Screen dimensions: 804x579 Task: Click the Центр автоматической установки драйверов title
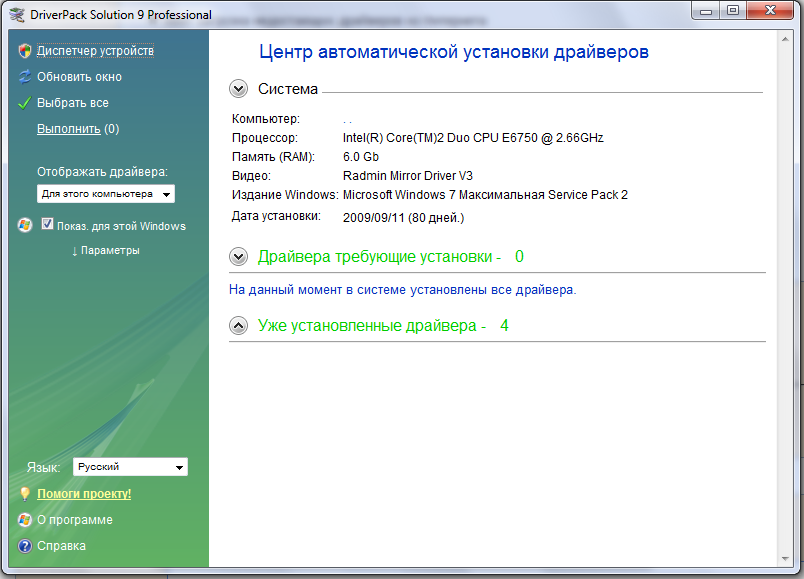[454, 52]
